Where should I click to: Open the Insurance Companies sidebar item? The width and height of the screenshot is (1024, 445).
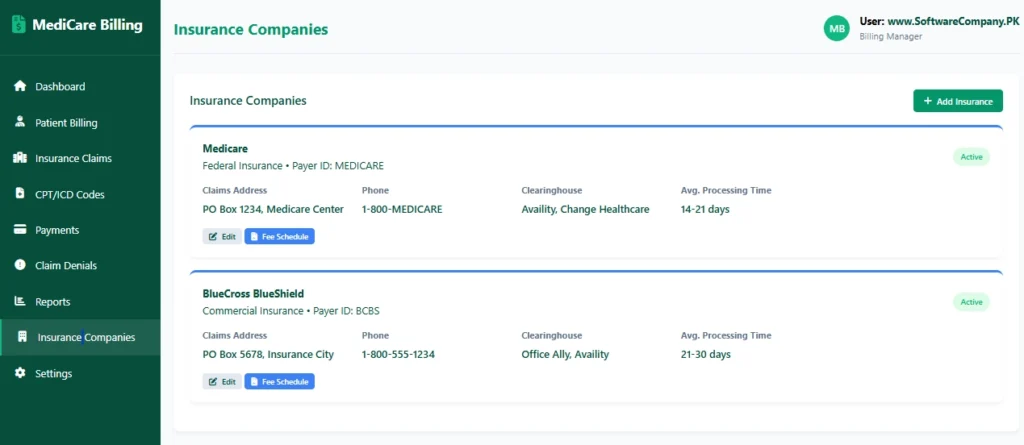pos(85,337)
